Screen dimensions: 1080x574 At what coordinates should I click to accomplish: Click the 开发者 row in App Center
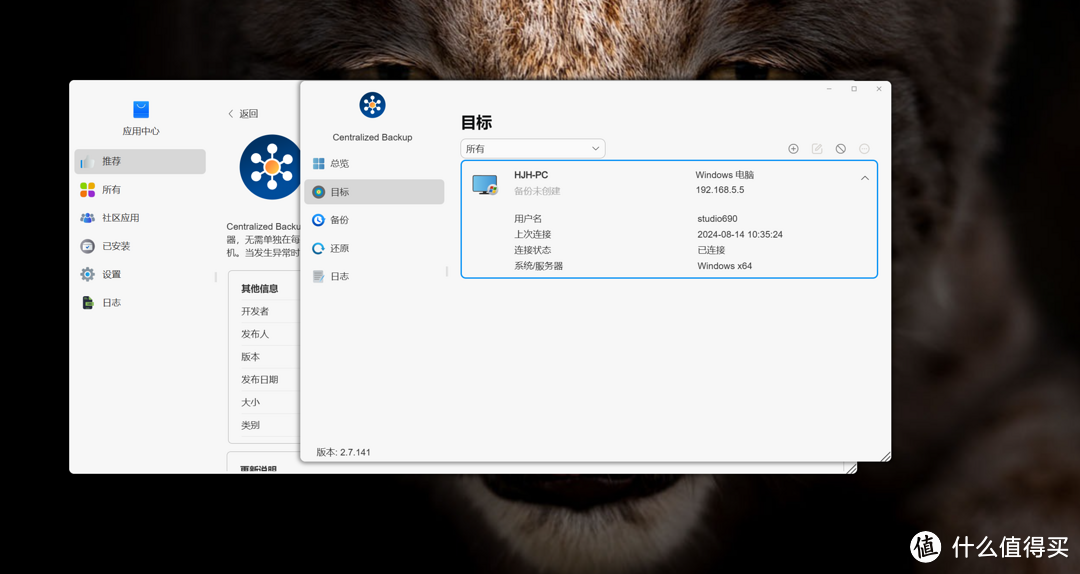(x=269, y=311)
